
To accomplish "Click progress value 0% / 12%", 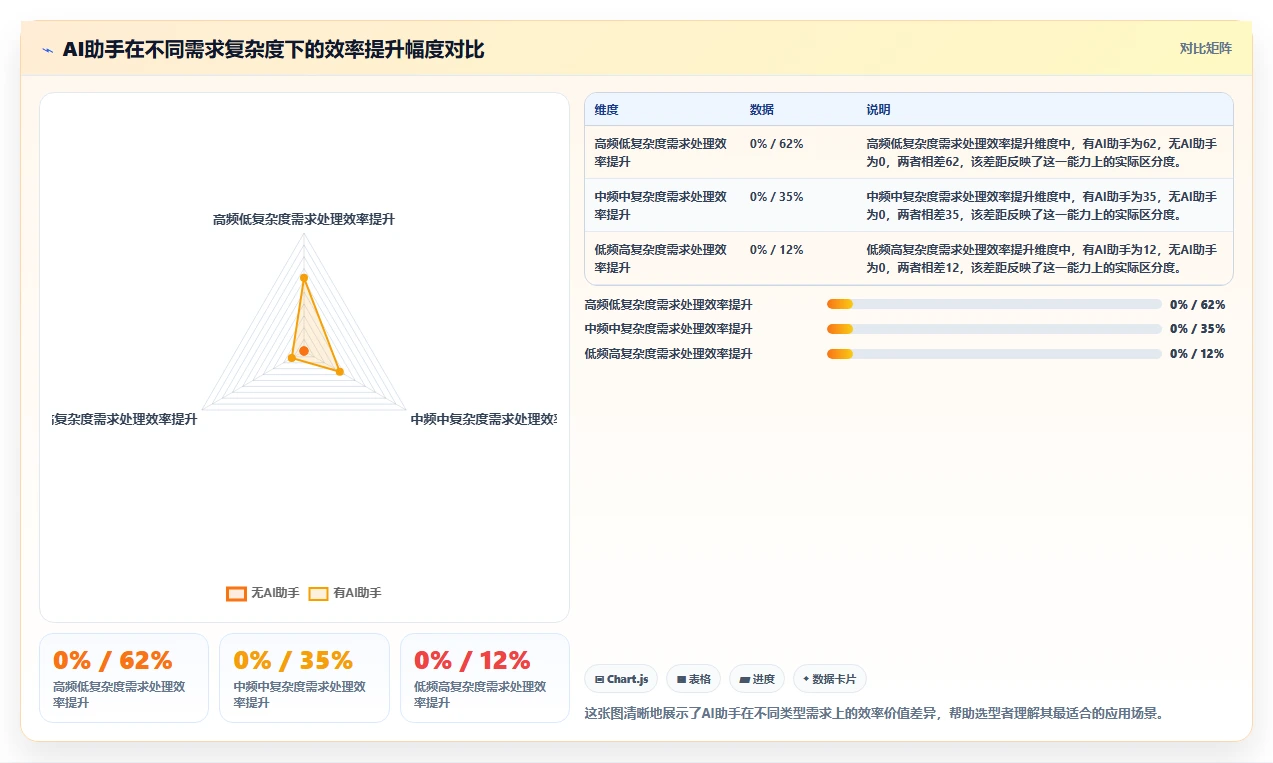I will pos(1197,354).
